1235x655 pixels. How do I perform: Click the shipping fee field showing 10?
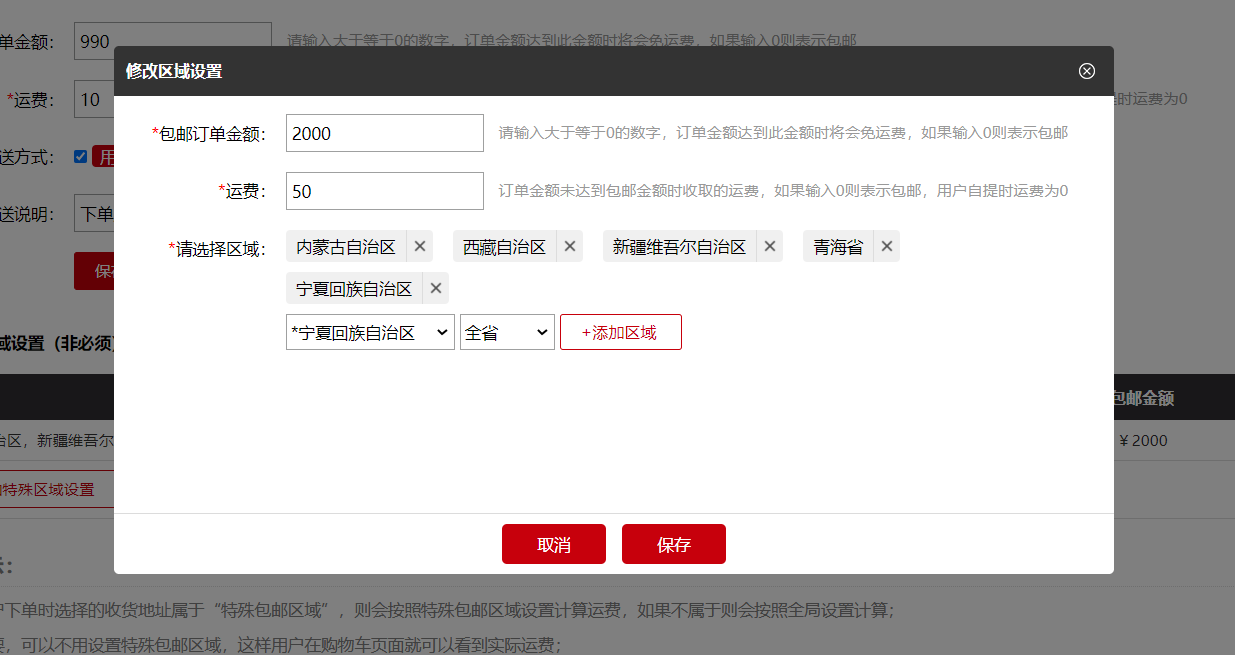(90, 100)
